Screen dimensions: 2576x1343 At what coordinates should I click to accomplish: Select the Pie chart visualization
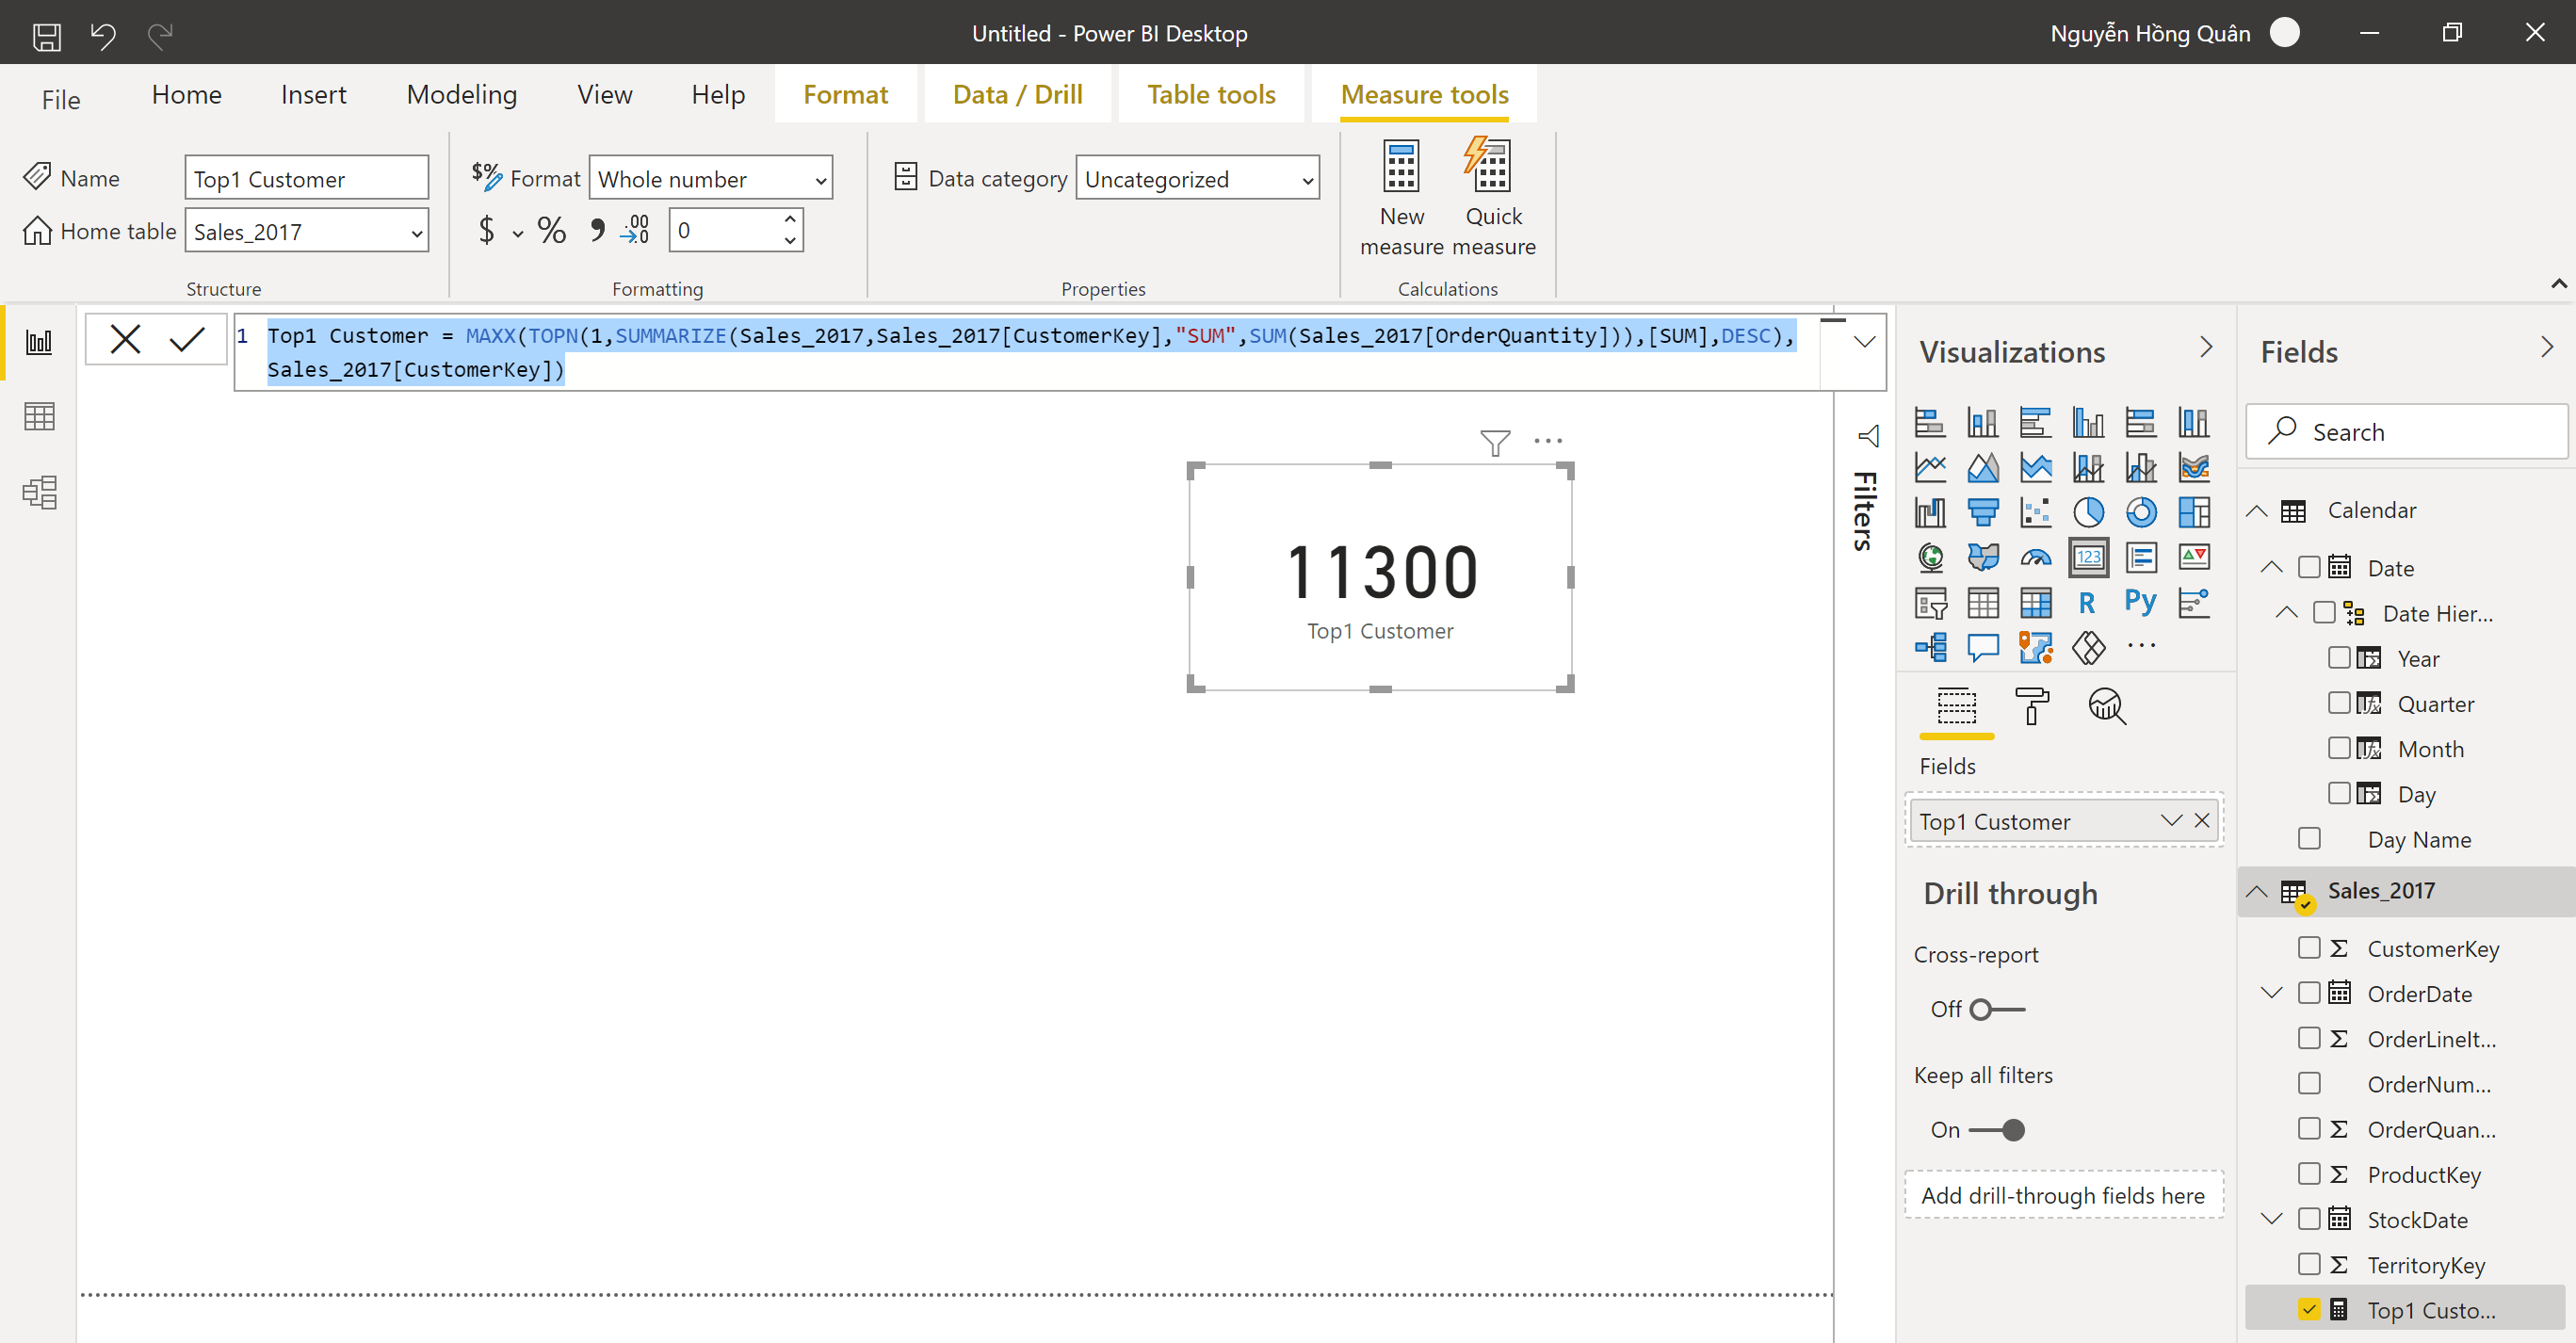[2088, 512]
